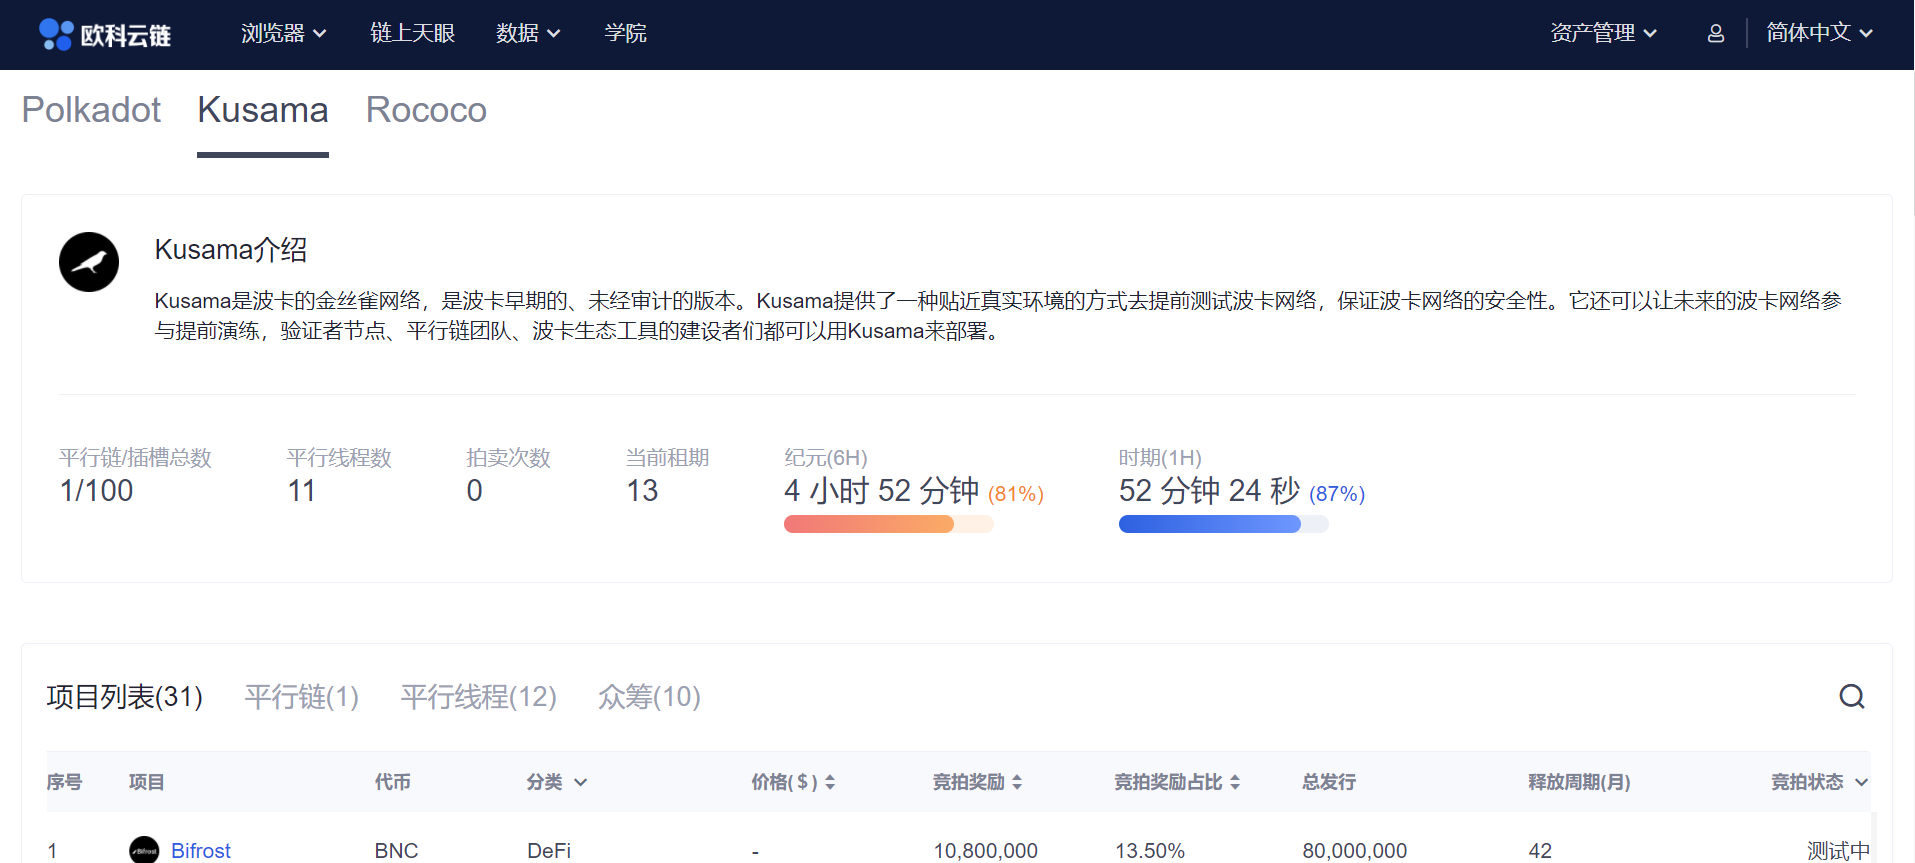Expand the 数据 dropdown menu

tap(528, 34)
